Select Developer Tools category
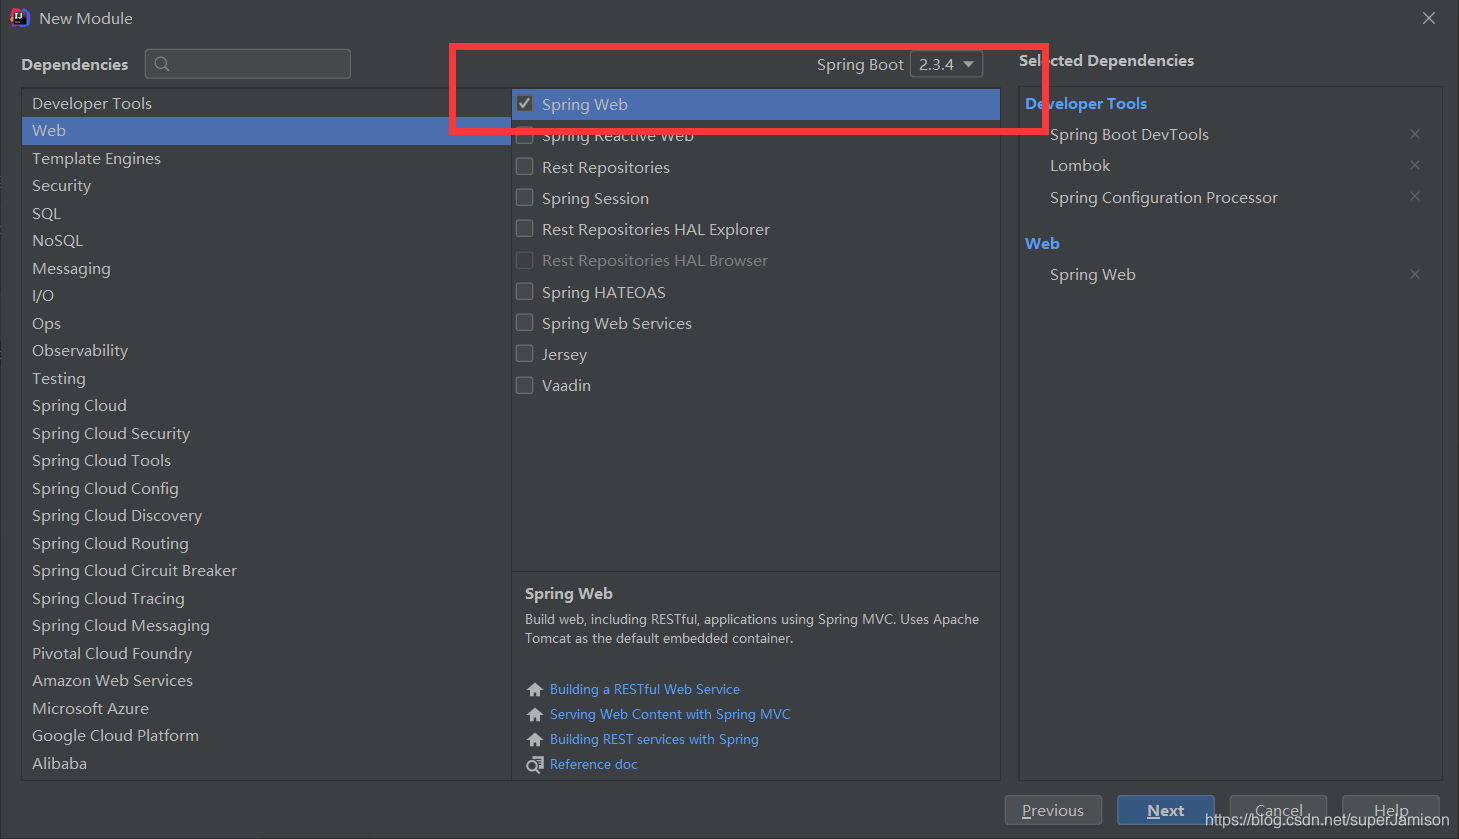 click(266, 103)
